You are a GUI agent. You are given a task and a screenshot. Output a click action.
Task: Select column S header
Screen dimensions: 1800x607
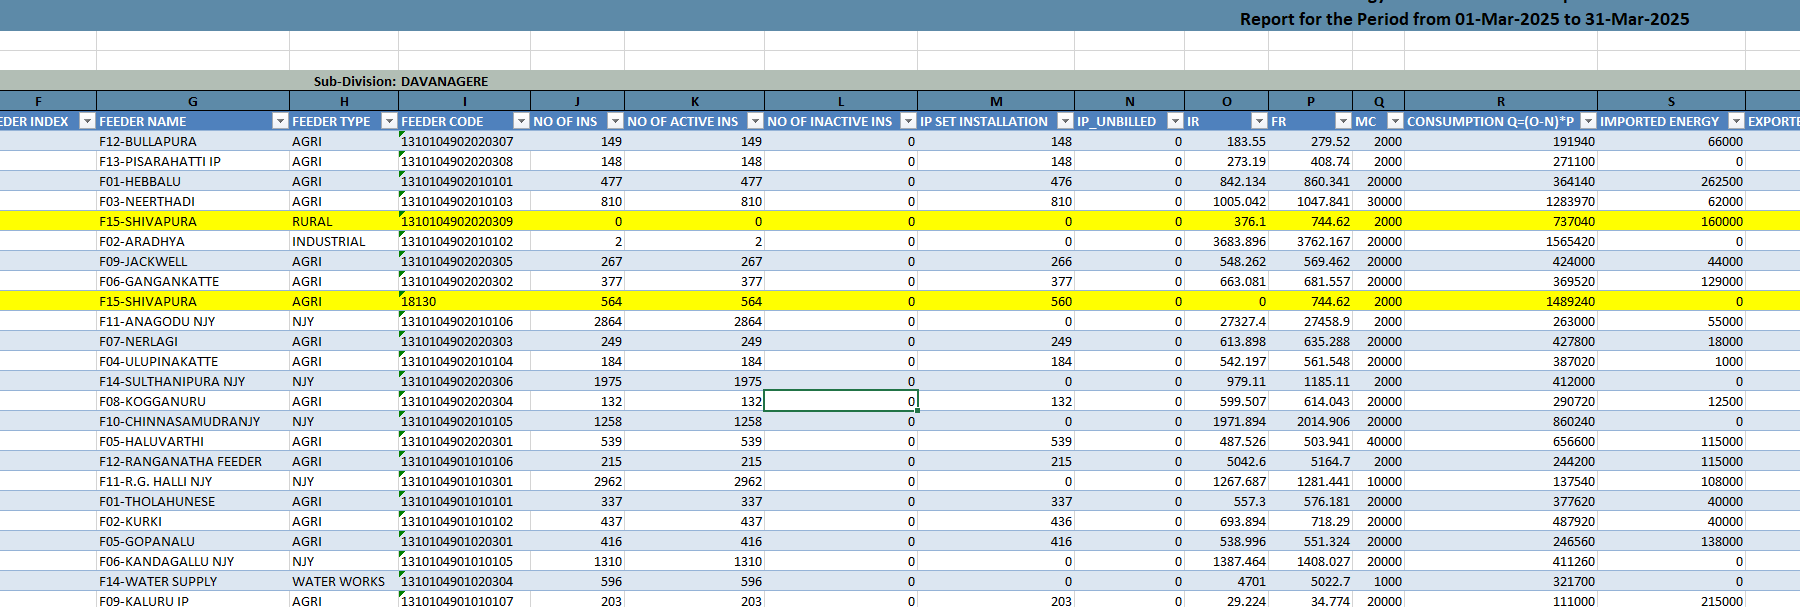coord(1672,101)
